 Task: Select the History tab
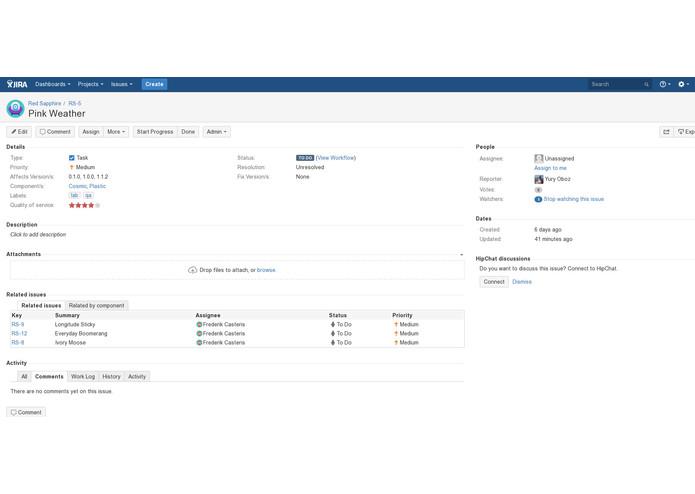111,376
